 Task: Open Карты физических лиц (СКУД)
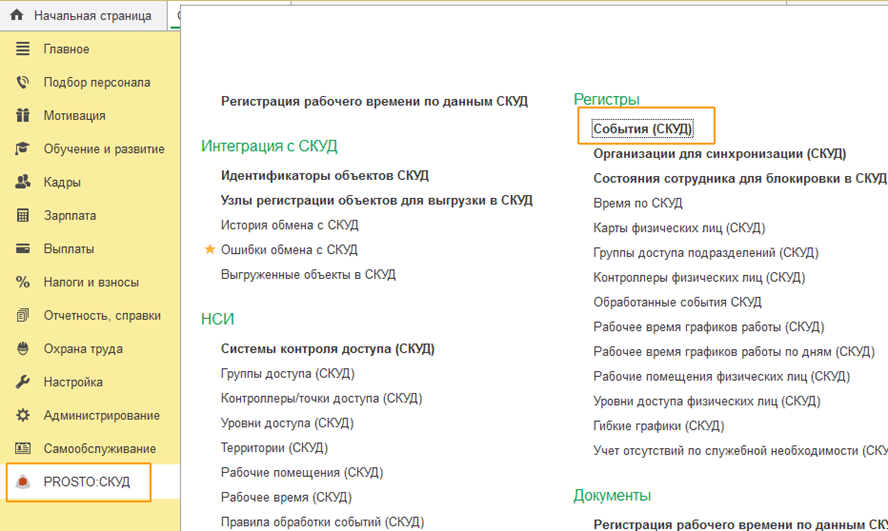[678, 228]
